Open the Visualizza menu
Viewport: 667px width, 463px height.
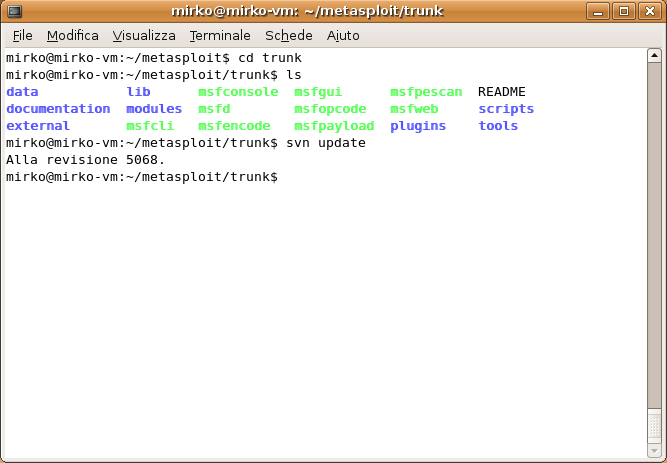pos(144,35)
